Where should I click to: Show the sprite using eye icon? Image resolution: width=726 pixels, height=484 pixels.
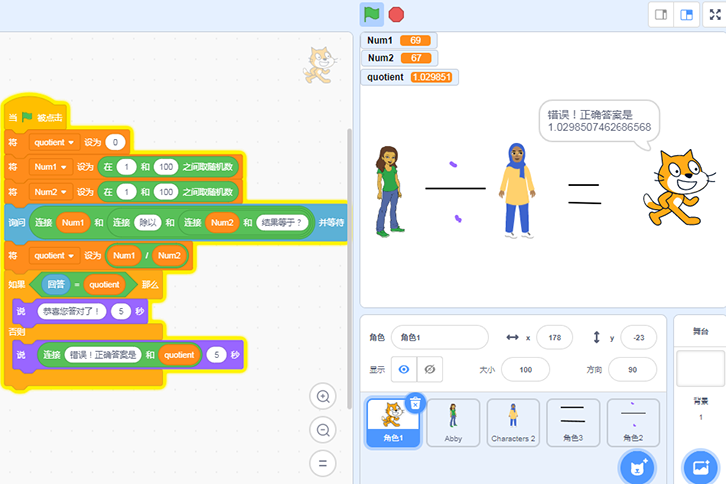coord(404,369)
